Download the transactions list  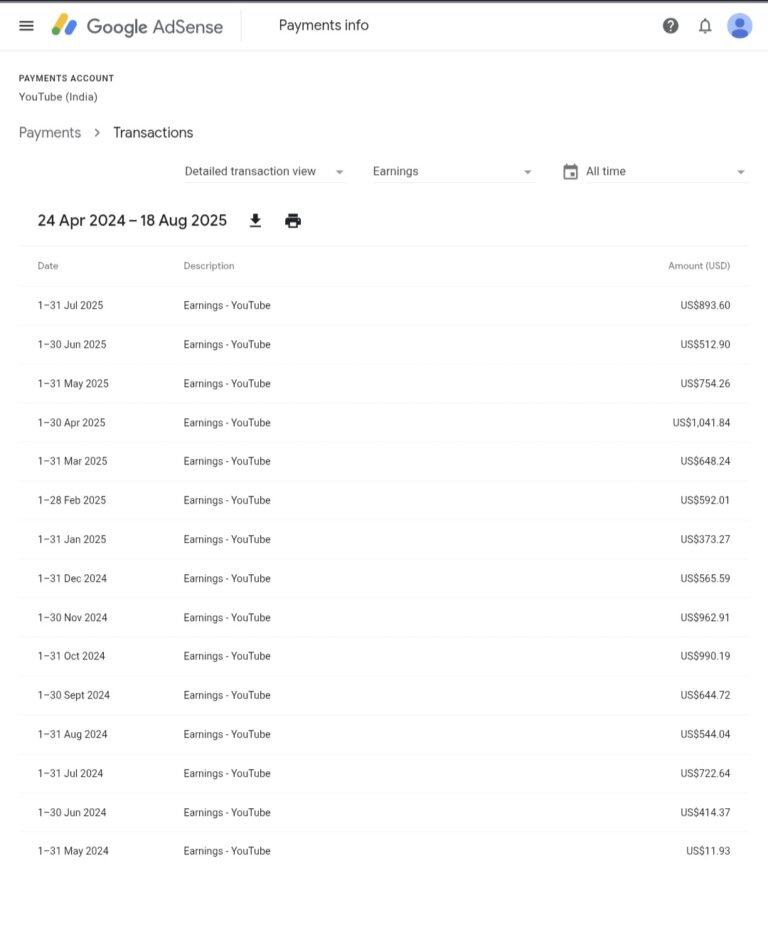255,221
